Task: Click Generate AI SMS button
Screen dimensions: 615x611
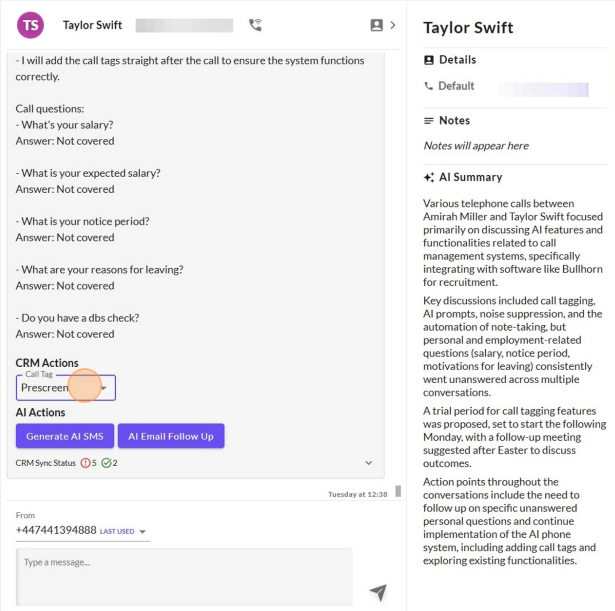Action: [65, 436]
